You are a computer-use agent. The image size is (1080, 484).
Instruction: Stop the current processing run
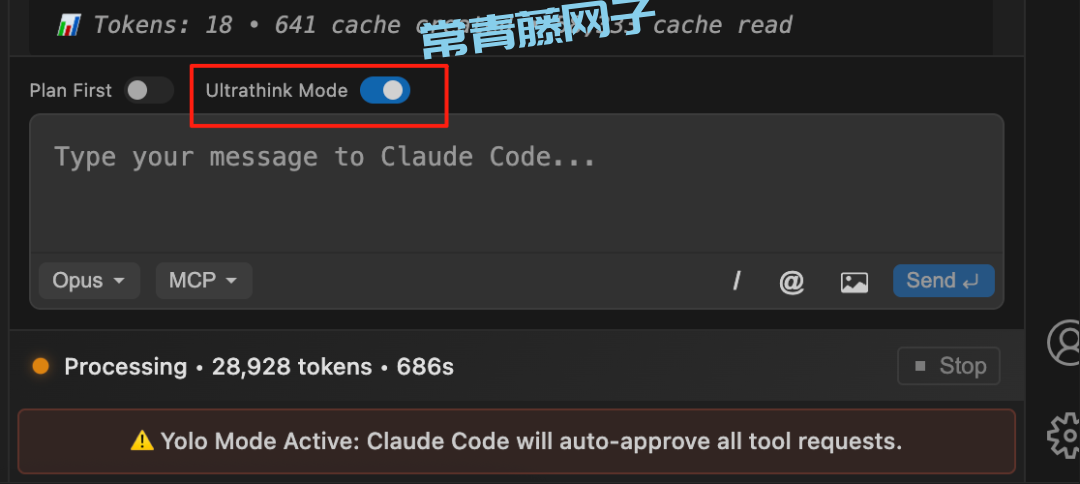click(948, 366)
